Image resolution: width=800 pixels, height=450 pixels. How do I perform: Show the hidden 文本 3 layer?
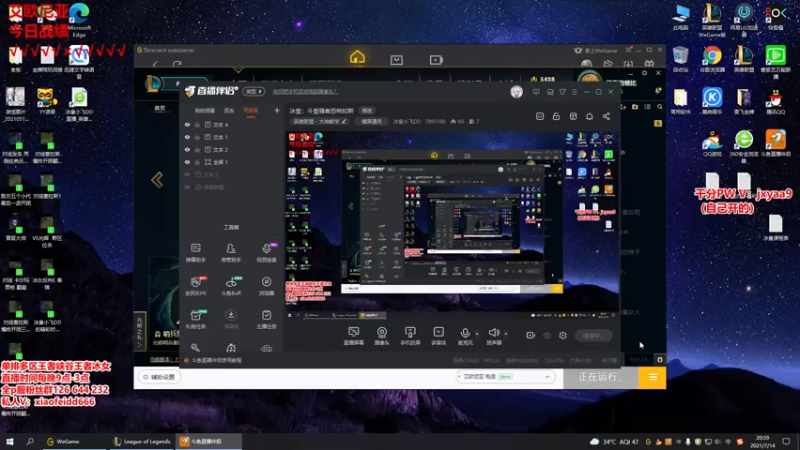(x=187, y=174)
